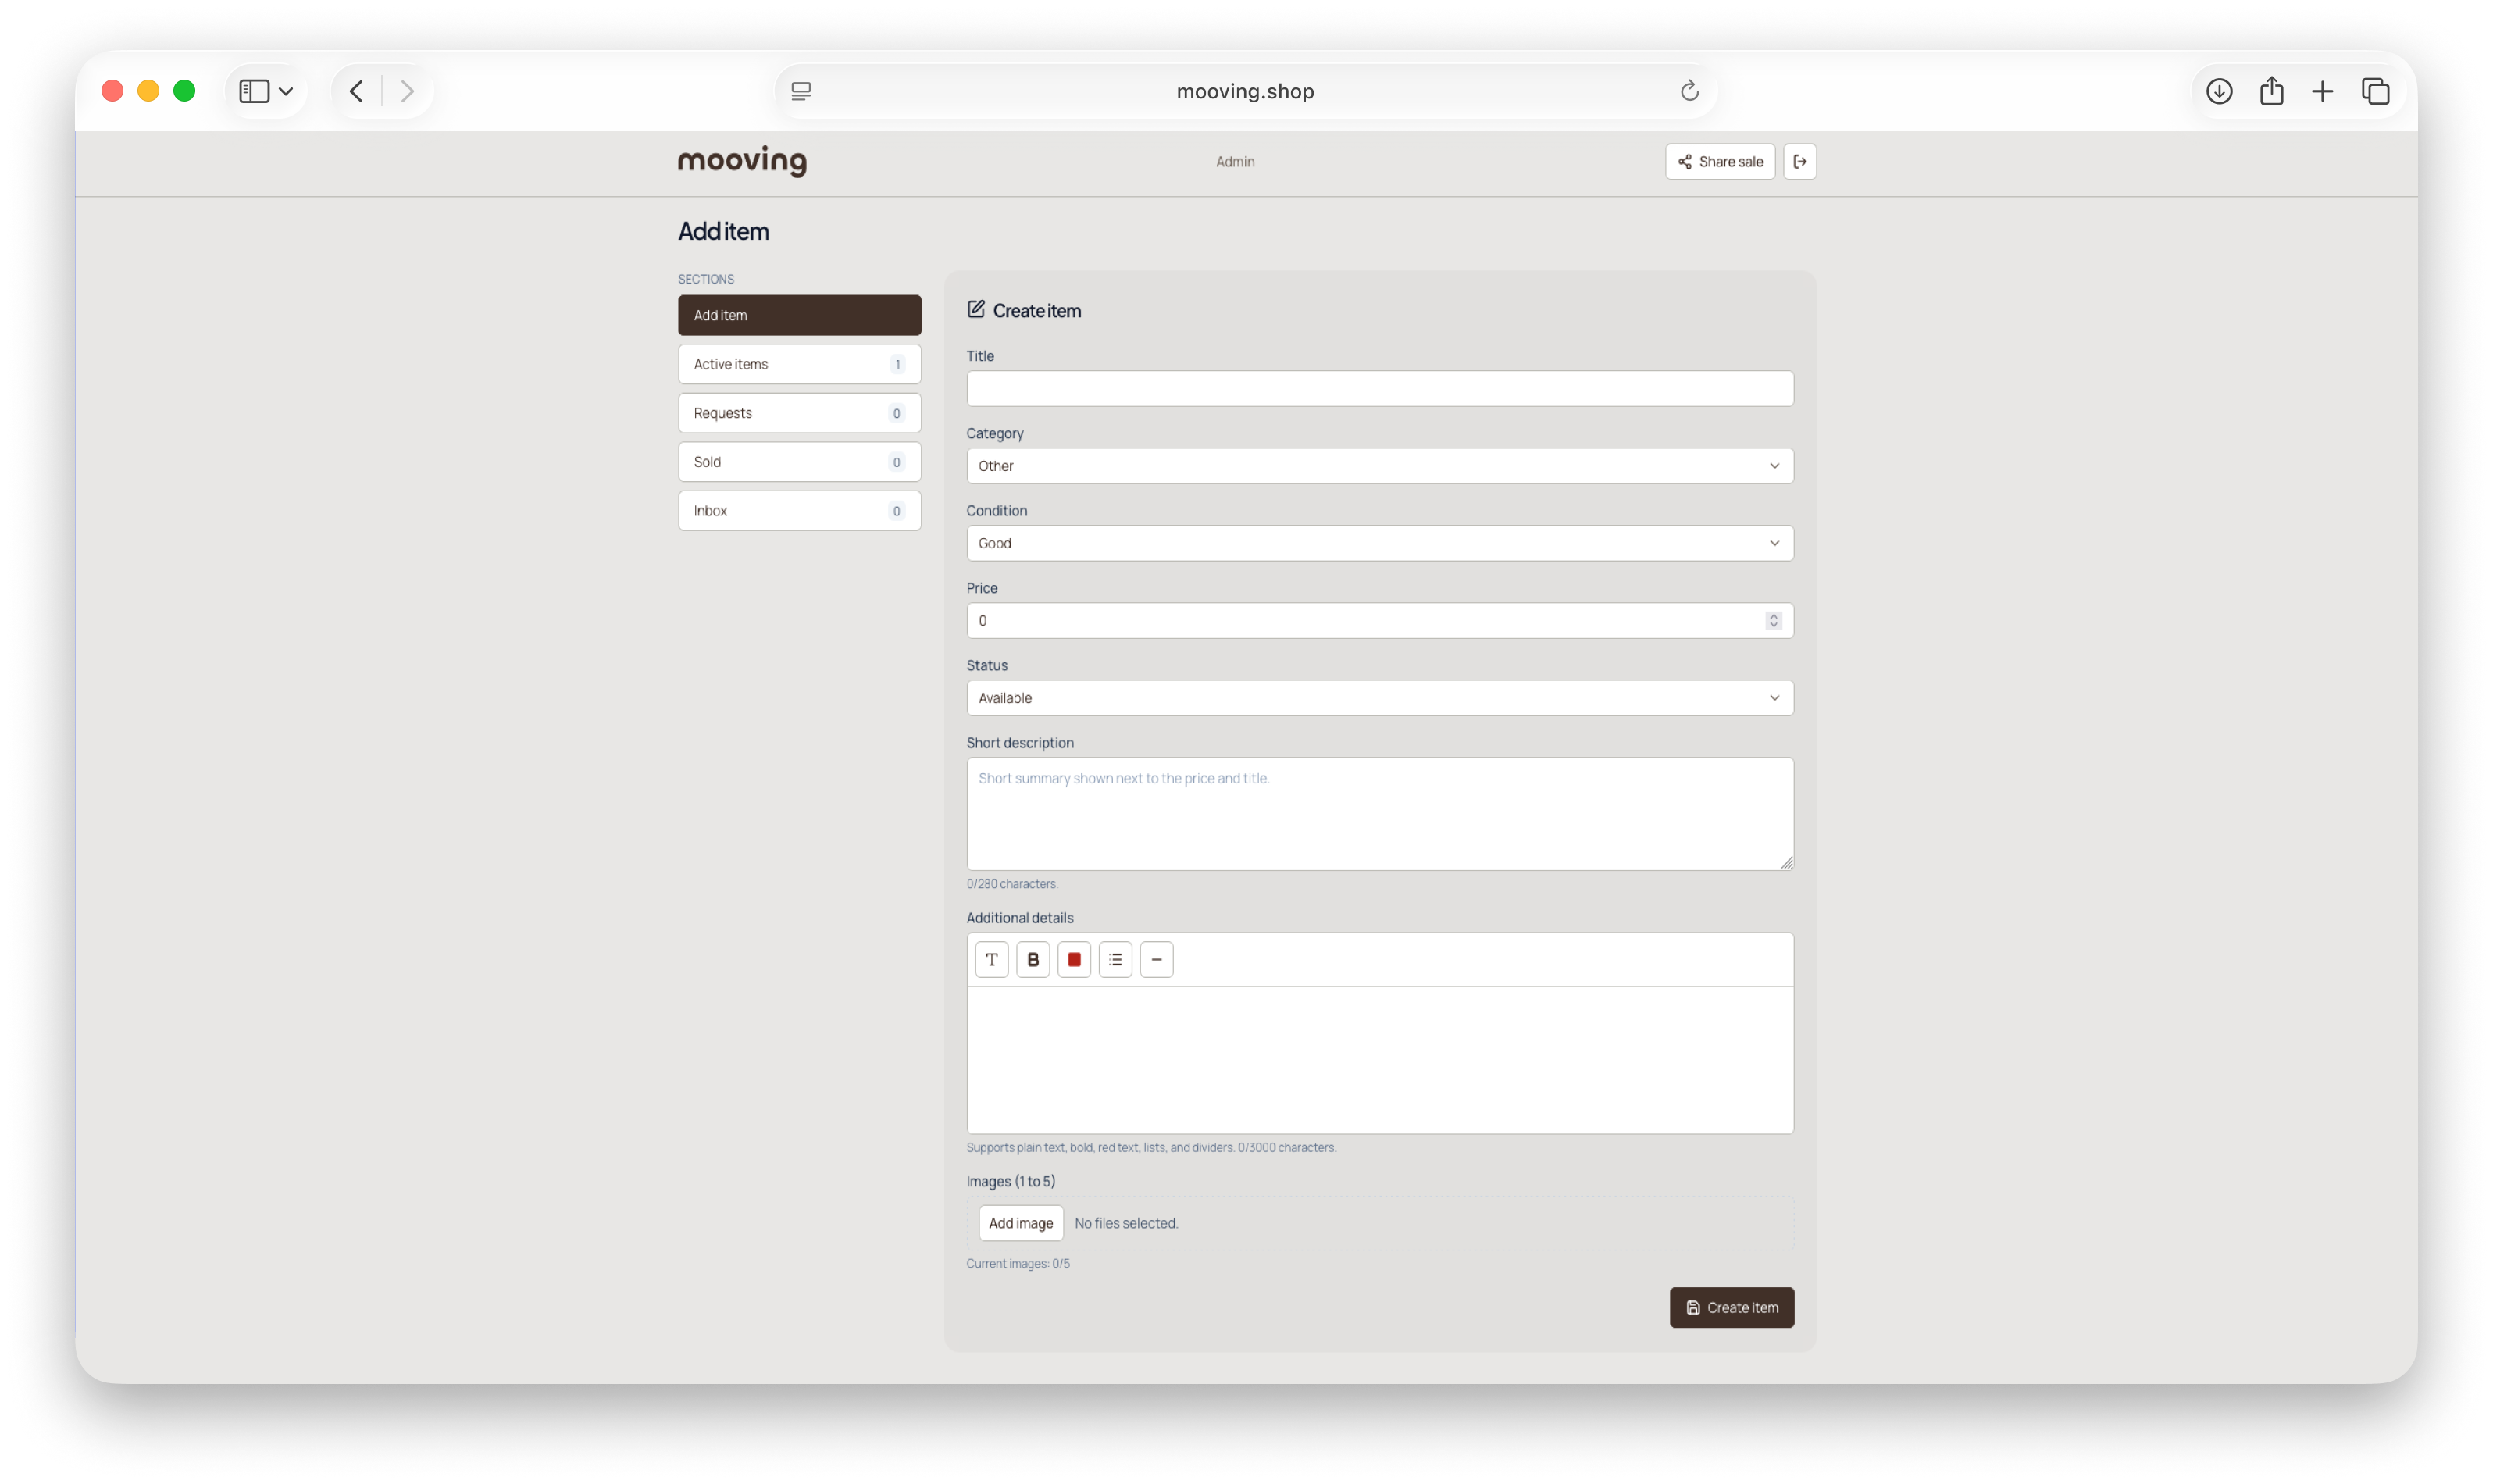Log out using the sign-out icon
Screen dimensions: 2493x1484
[x=1799, y=161]
